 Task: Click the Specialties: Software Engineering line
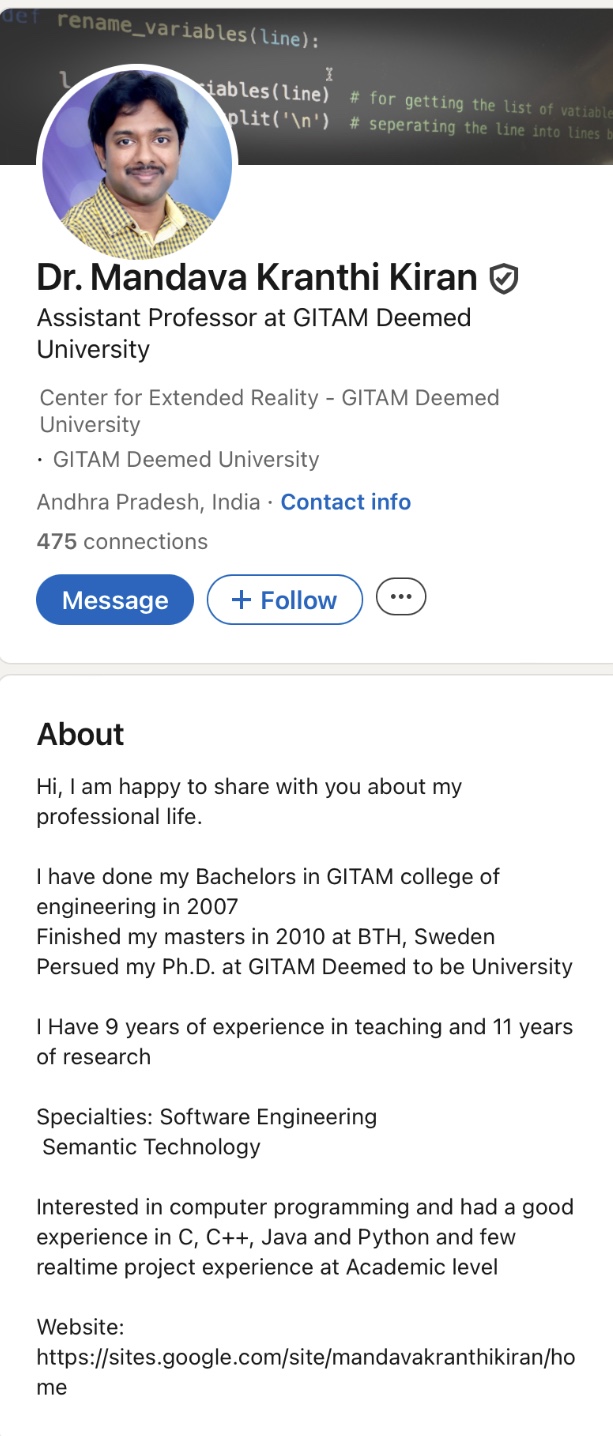[207, 1117]
